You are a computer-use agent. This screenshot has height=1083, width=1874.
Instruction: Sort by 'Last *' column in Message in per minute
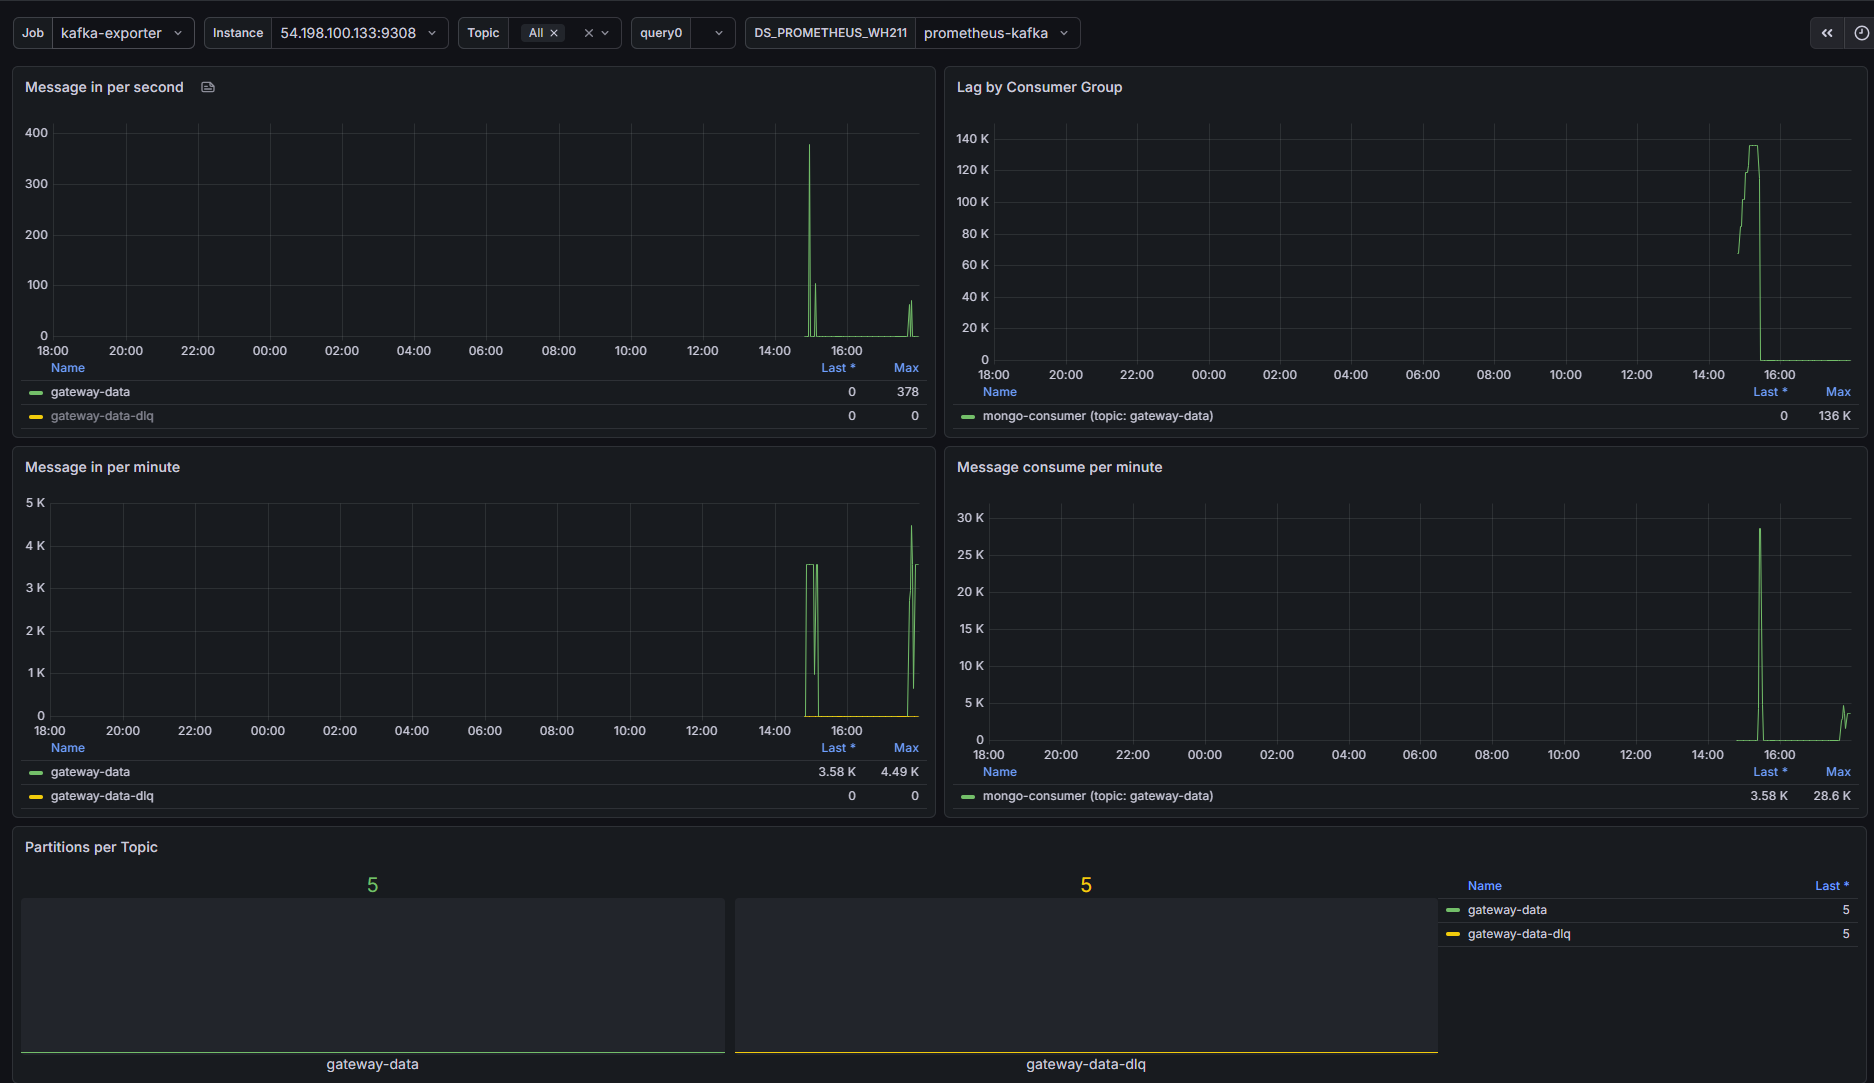pos(837,748)
